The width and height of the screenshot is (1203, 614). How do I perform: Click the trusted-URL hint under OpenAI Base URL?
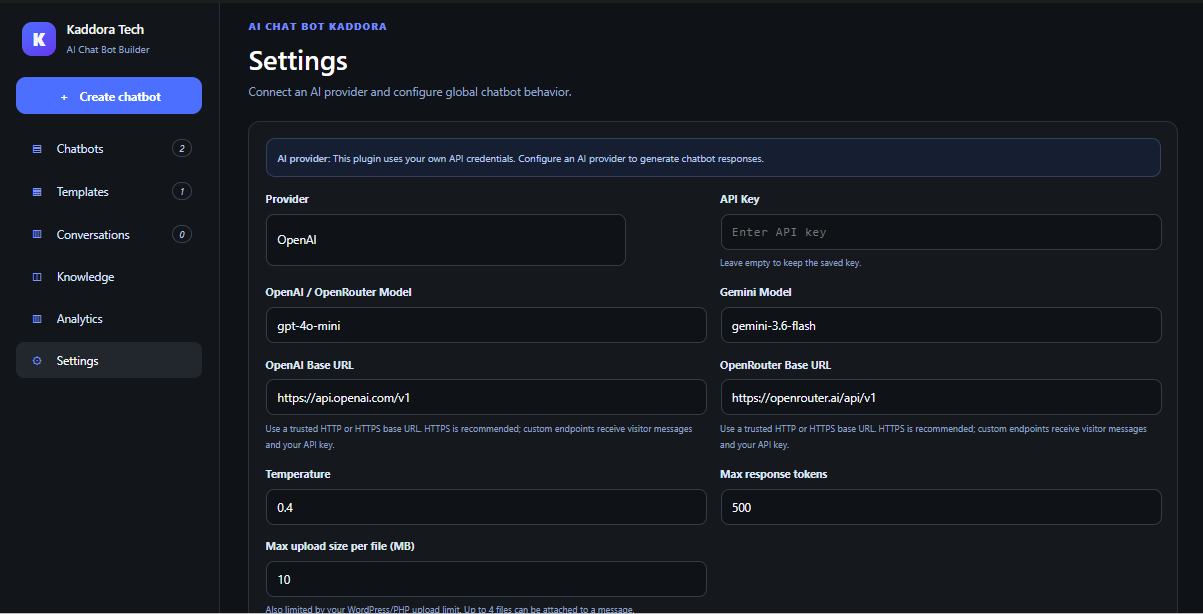pyautogui.click(x=479, y=437)
